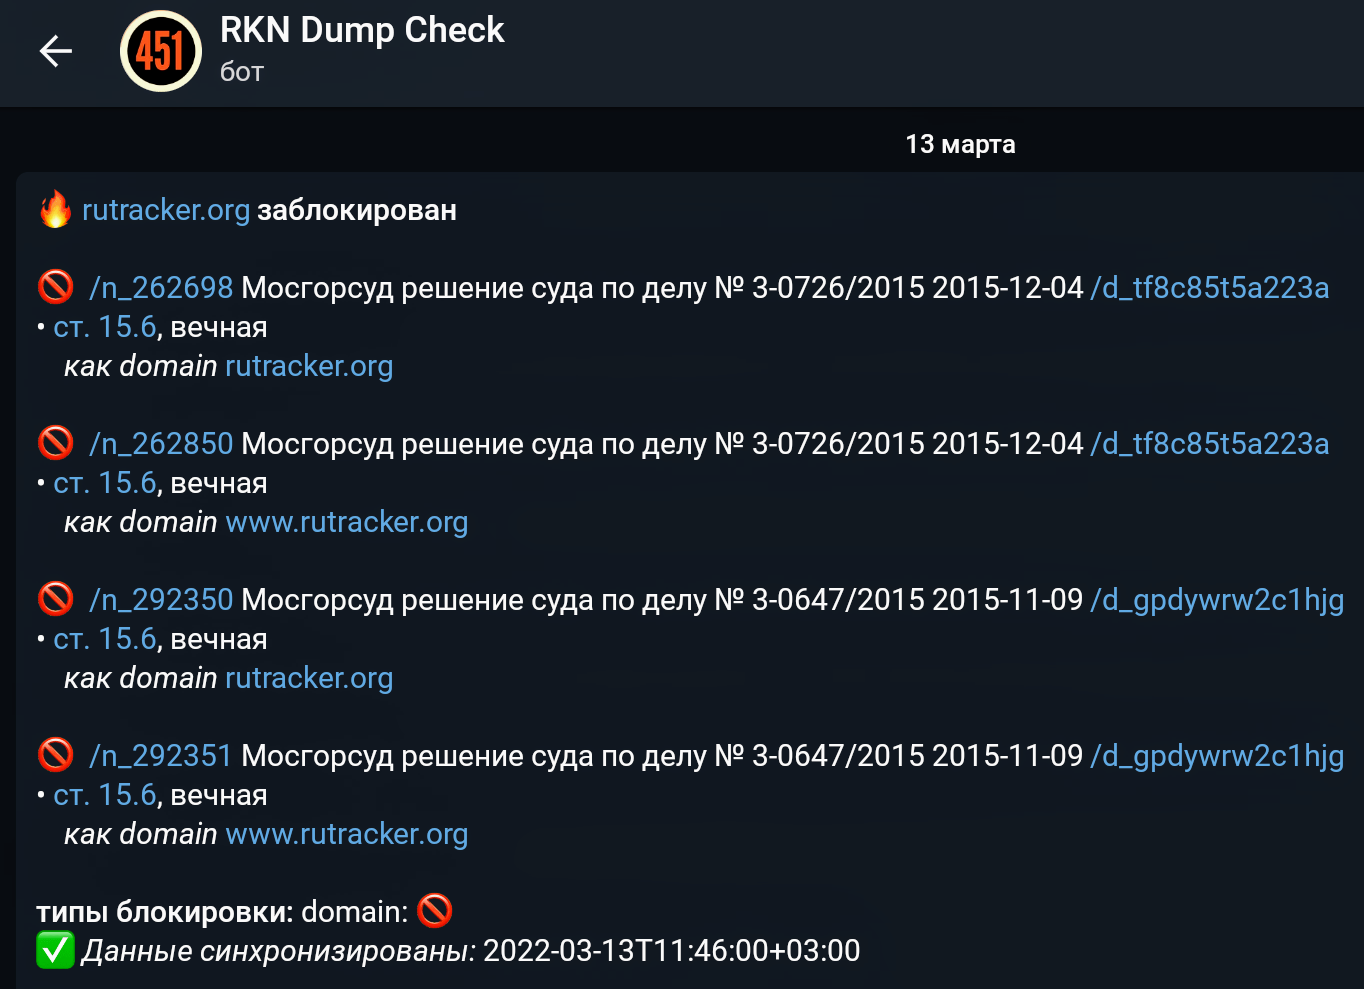
Task: Open ст. 15.6 link under /n_292351
Action: point(105,795)
